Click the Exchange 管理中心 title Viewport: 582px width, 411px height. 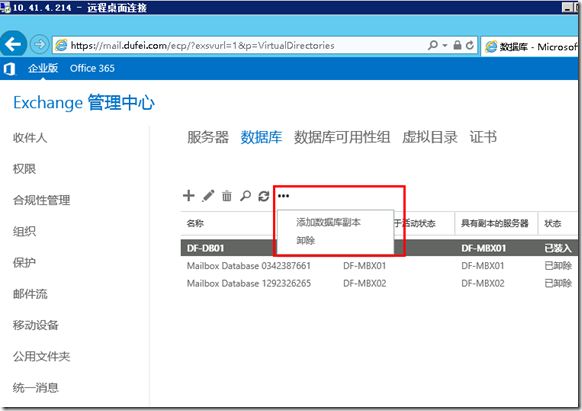(x=84, y=102)
